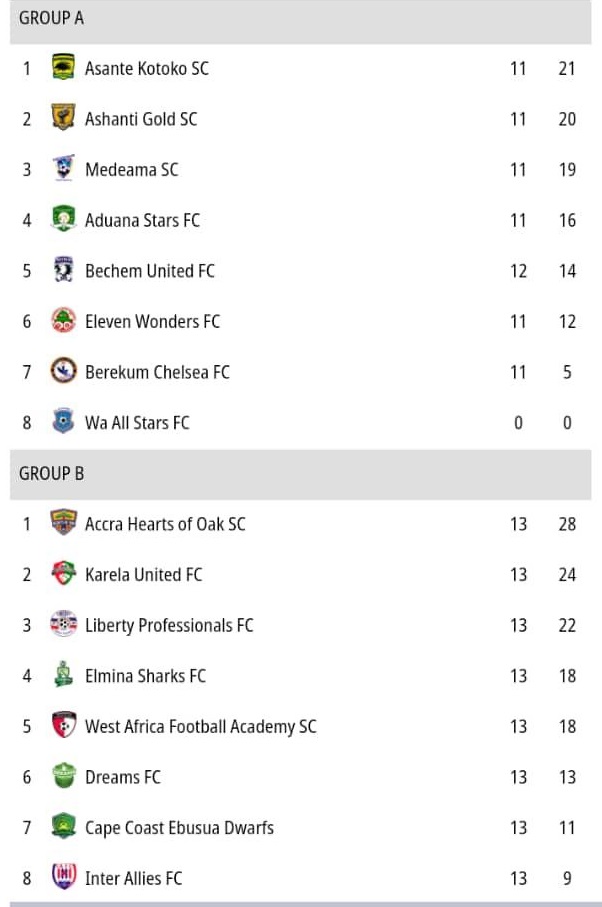Click Asante Kotoko's 21 points value
This screenshot has height=907, width=602.
click(567, 68)
